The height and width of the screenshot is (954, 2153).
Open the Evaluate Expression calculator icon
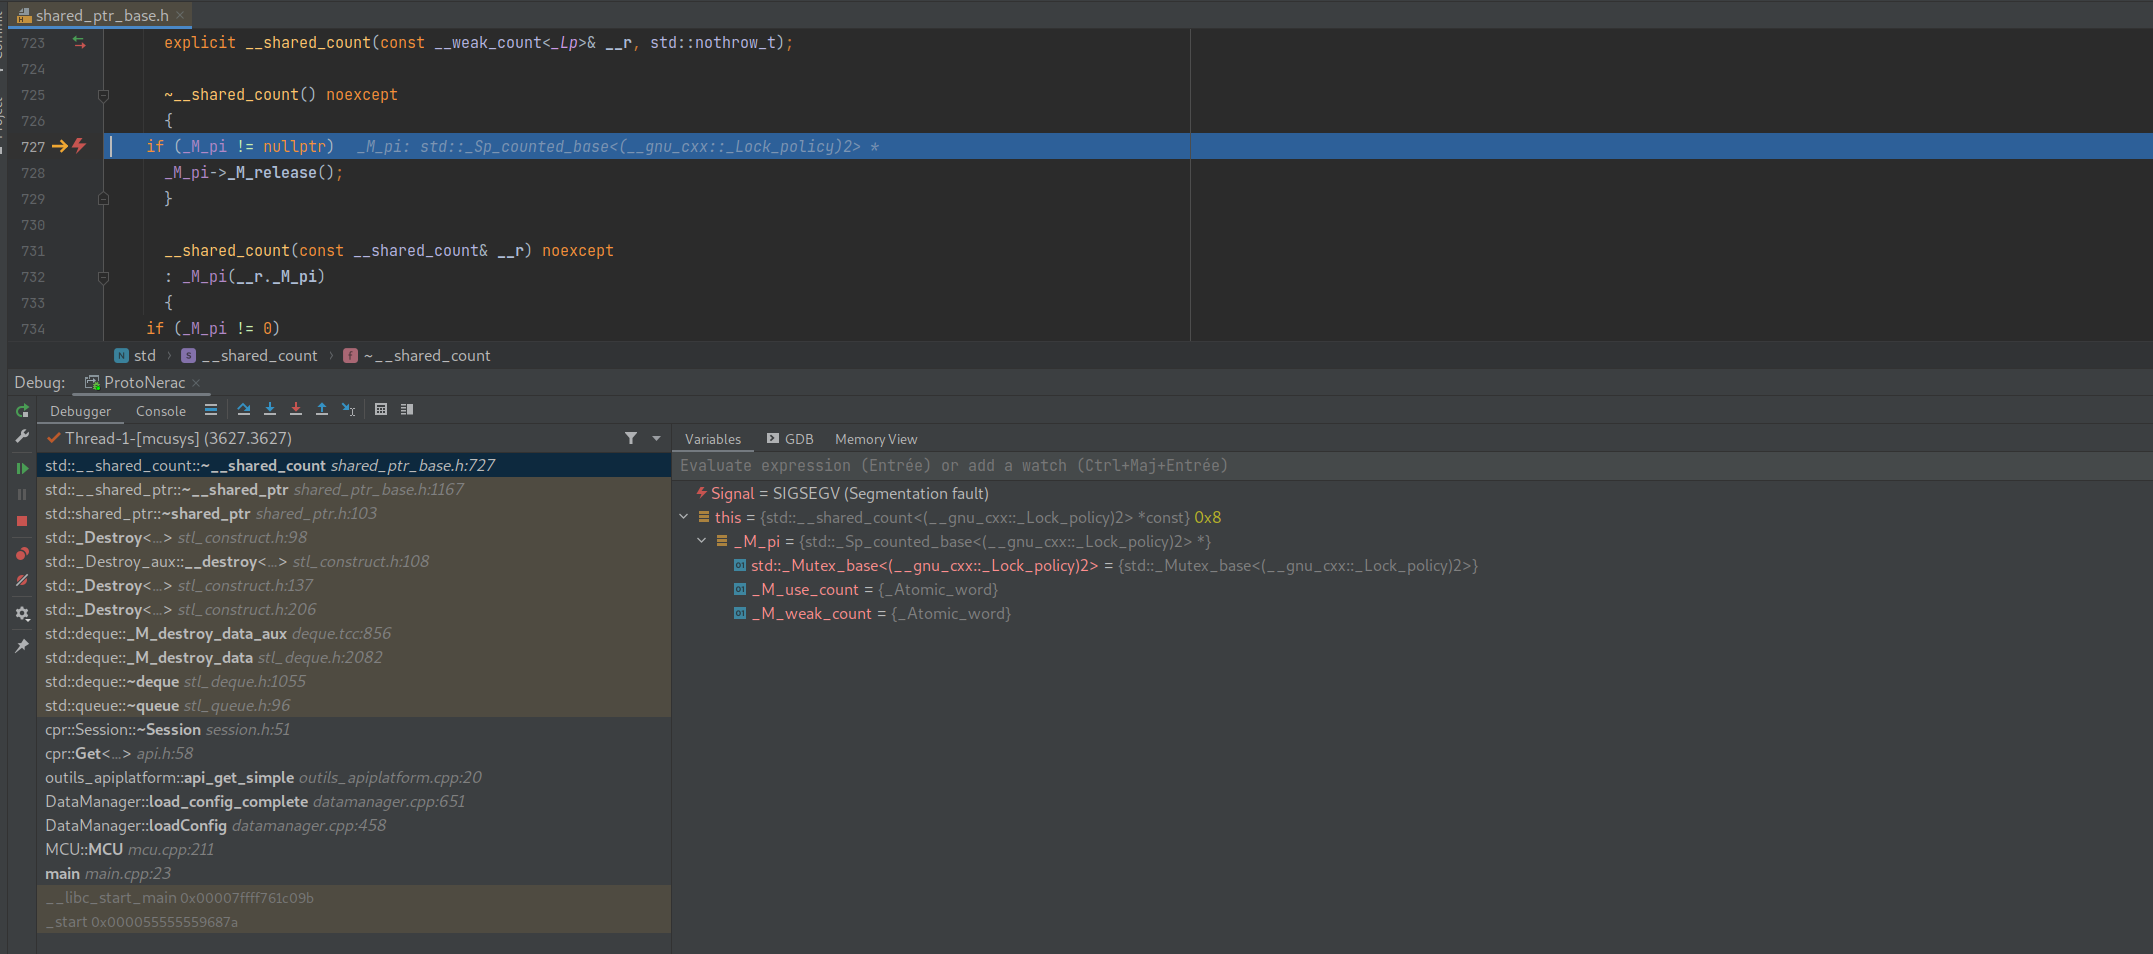click(381, 409)
